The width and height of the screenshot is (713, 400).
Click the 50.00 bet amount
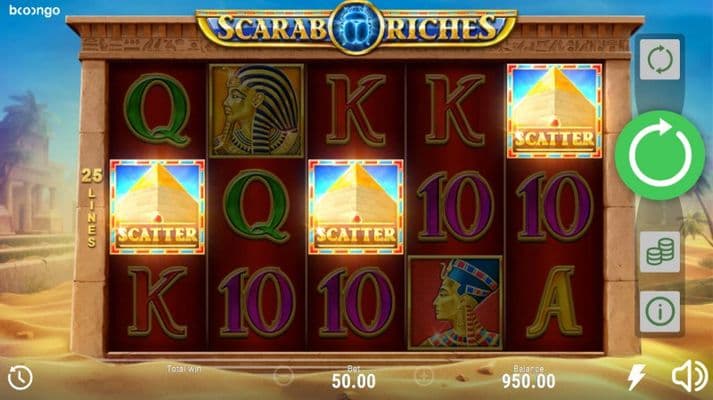[353, 381]
